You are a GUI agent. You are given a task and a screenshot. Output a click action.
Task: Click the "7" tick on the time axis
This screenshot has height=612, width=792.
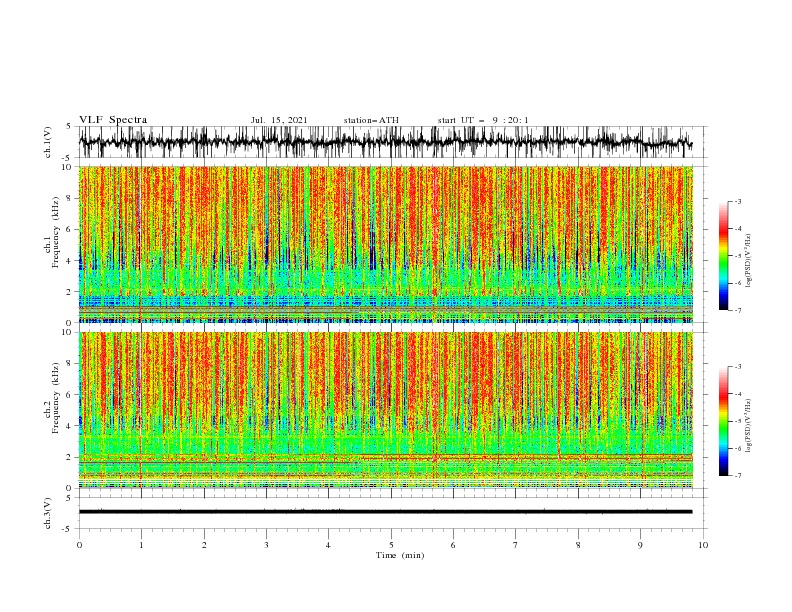tap(516, 545)
